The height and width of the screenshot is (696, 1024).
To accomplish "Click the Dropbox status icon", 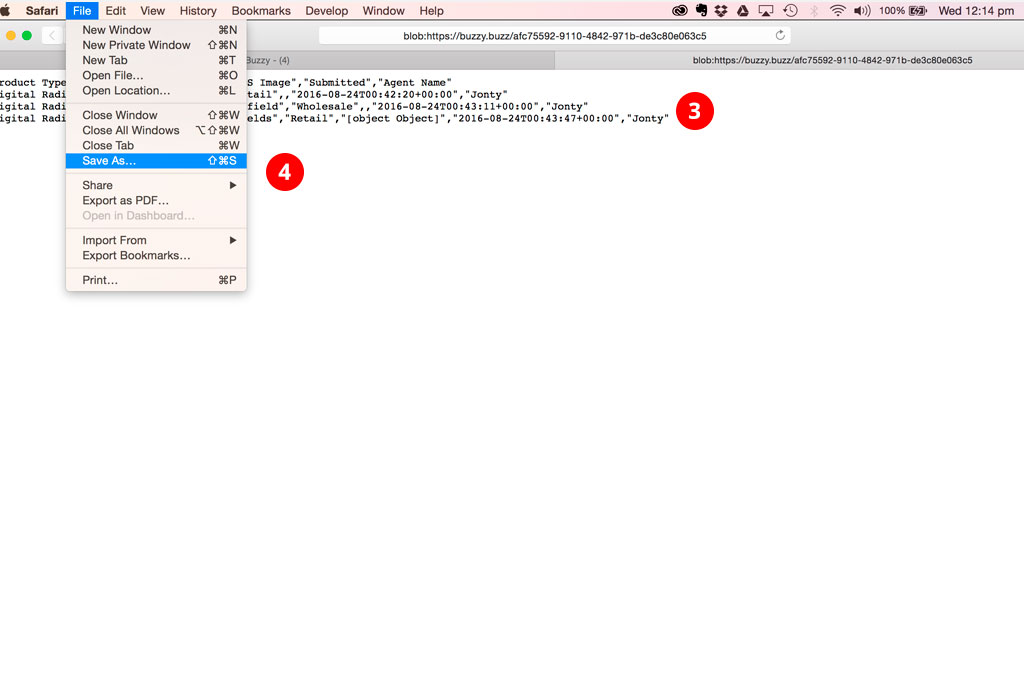I will pyautogui.click(x=719, y=11).
